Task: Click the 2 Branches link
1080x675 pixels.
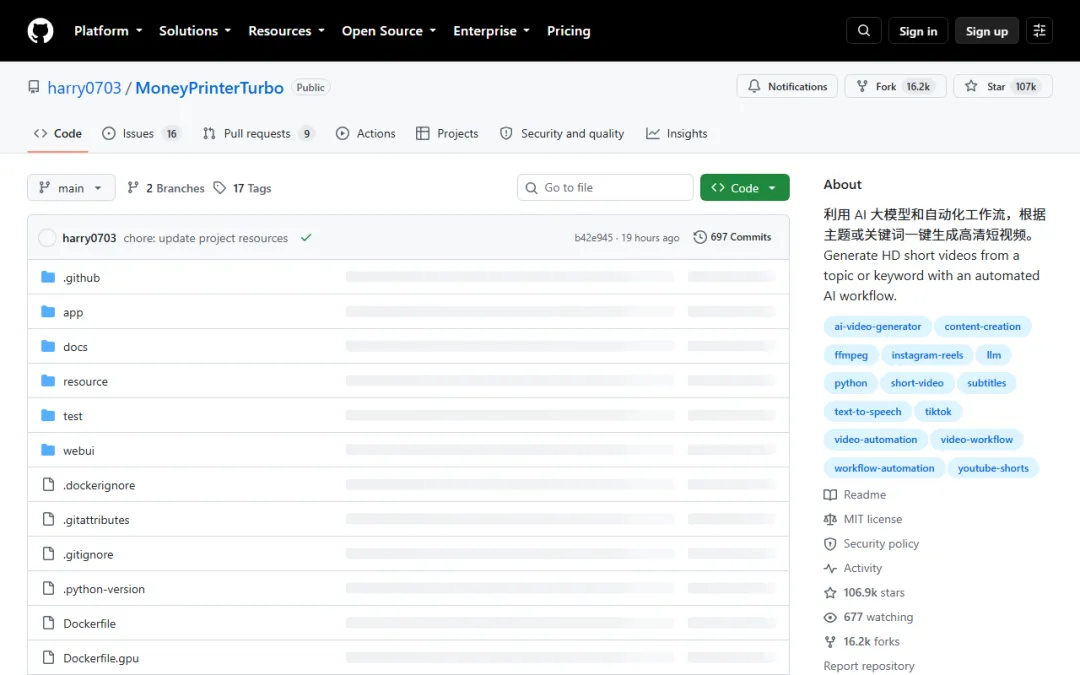Action: (166, 188)
